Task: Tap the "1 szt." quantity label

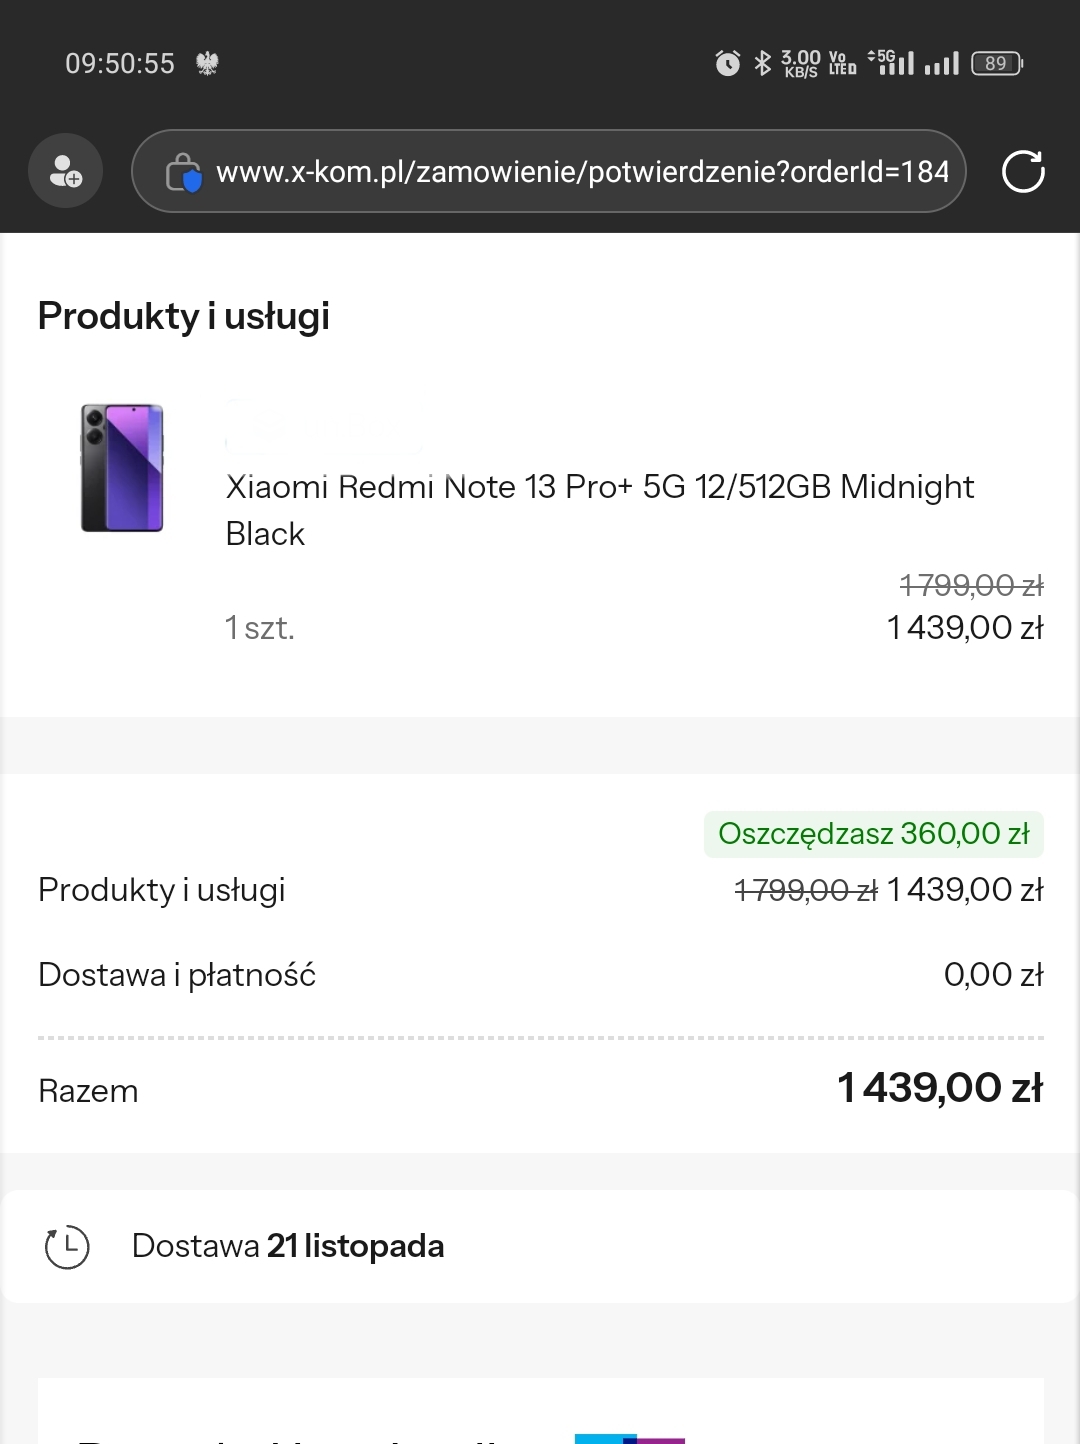Action: (260, 628)
